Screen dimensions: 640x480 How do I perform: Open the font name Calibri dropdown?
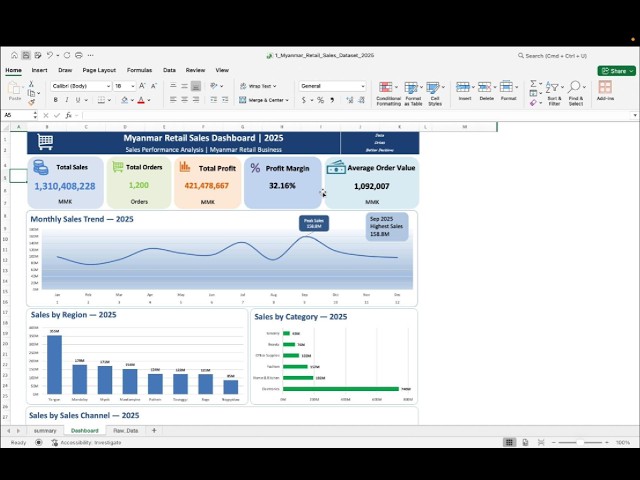click(108, 86)
